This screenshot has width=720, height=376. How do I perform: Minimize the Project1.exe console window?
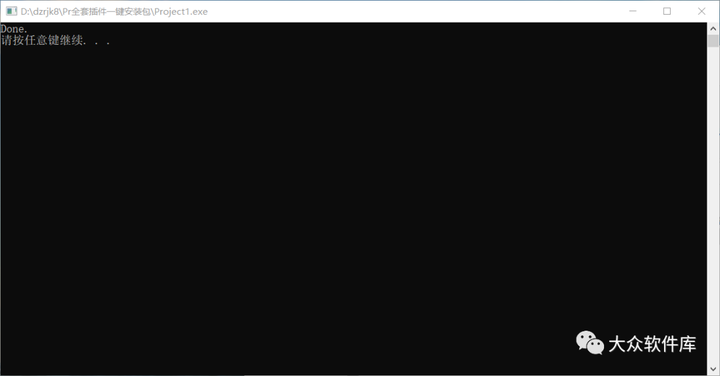pyautogui.click(x=633, y=11)
